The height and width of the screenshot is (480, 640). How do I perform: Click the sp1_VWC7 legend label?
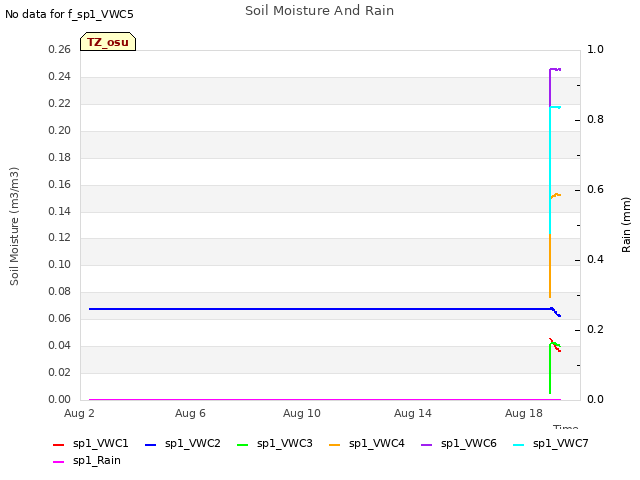[x=560, y=443]
